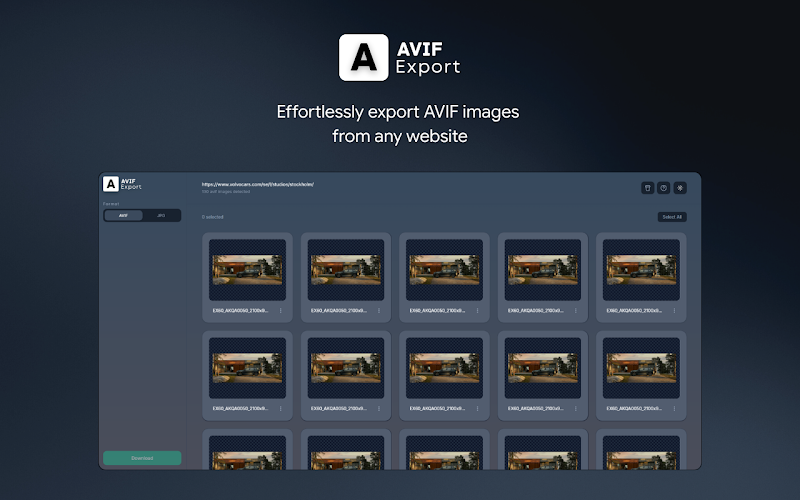The image size is (800, 500).
Task: Select the third row, first partially visible thumbnail
Action: coord(247,453)
